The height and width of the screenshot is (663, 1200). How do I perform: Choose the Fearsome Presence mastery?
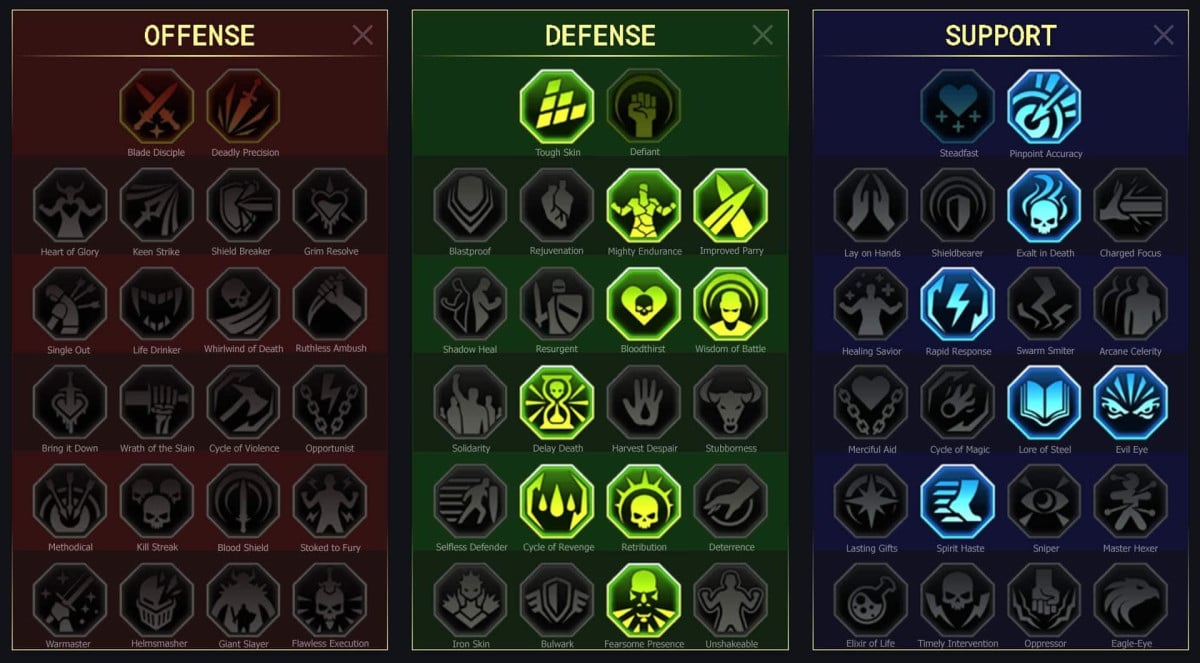(644, 600)
